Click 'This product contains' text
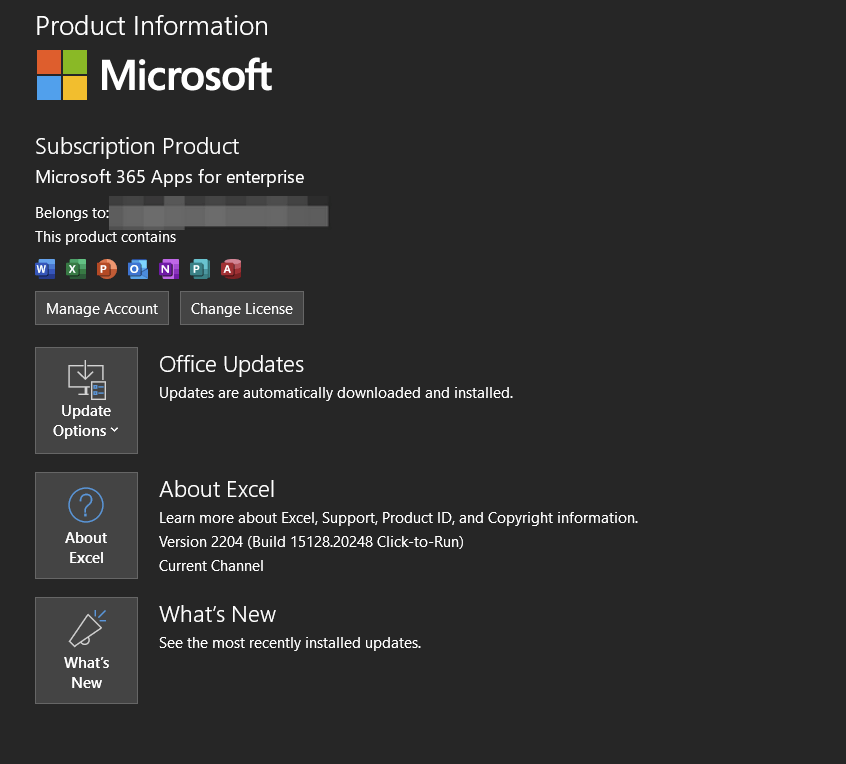846x764 pixels. click(x=105, y=237)
